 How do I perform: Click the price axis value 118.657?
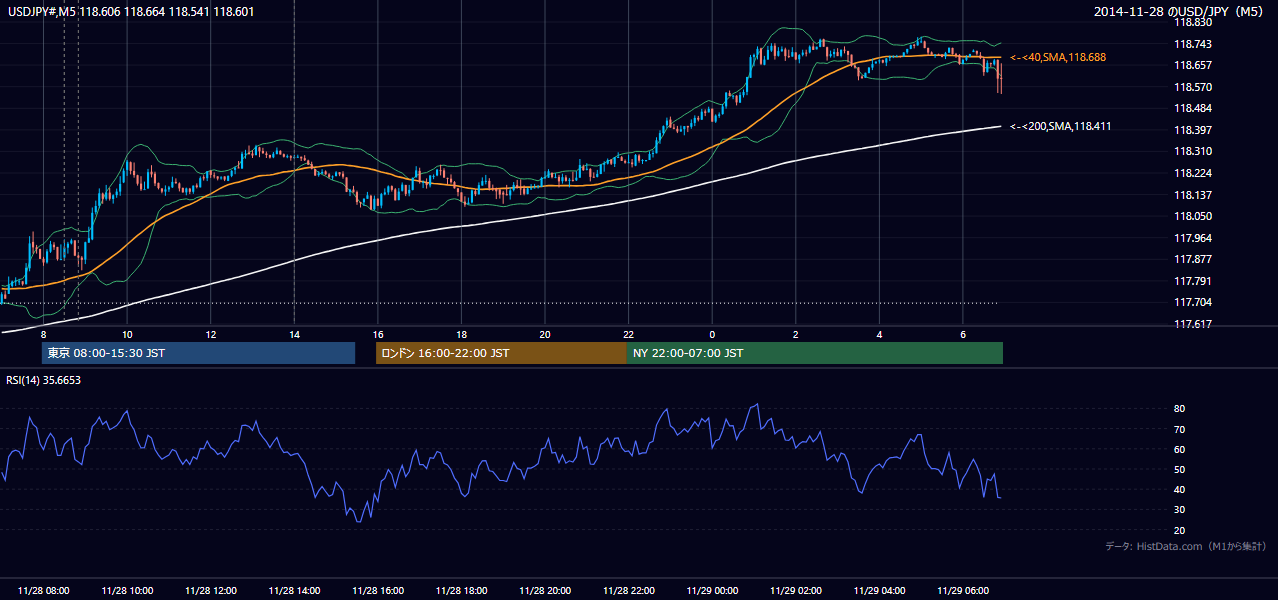point(1191,65)
